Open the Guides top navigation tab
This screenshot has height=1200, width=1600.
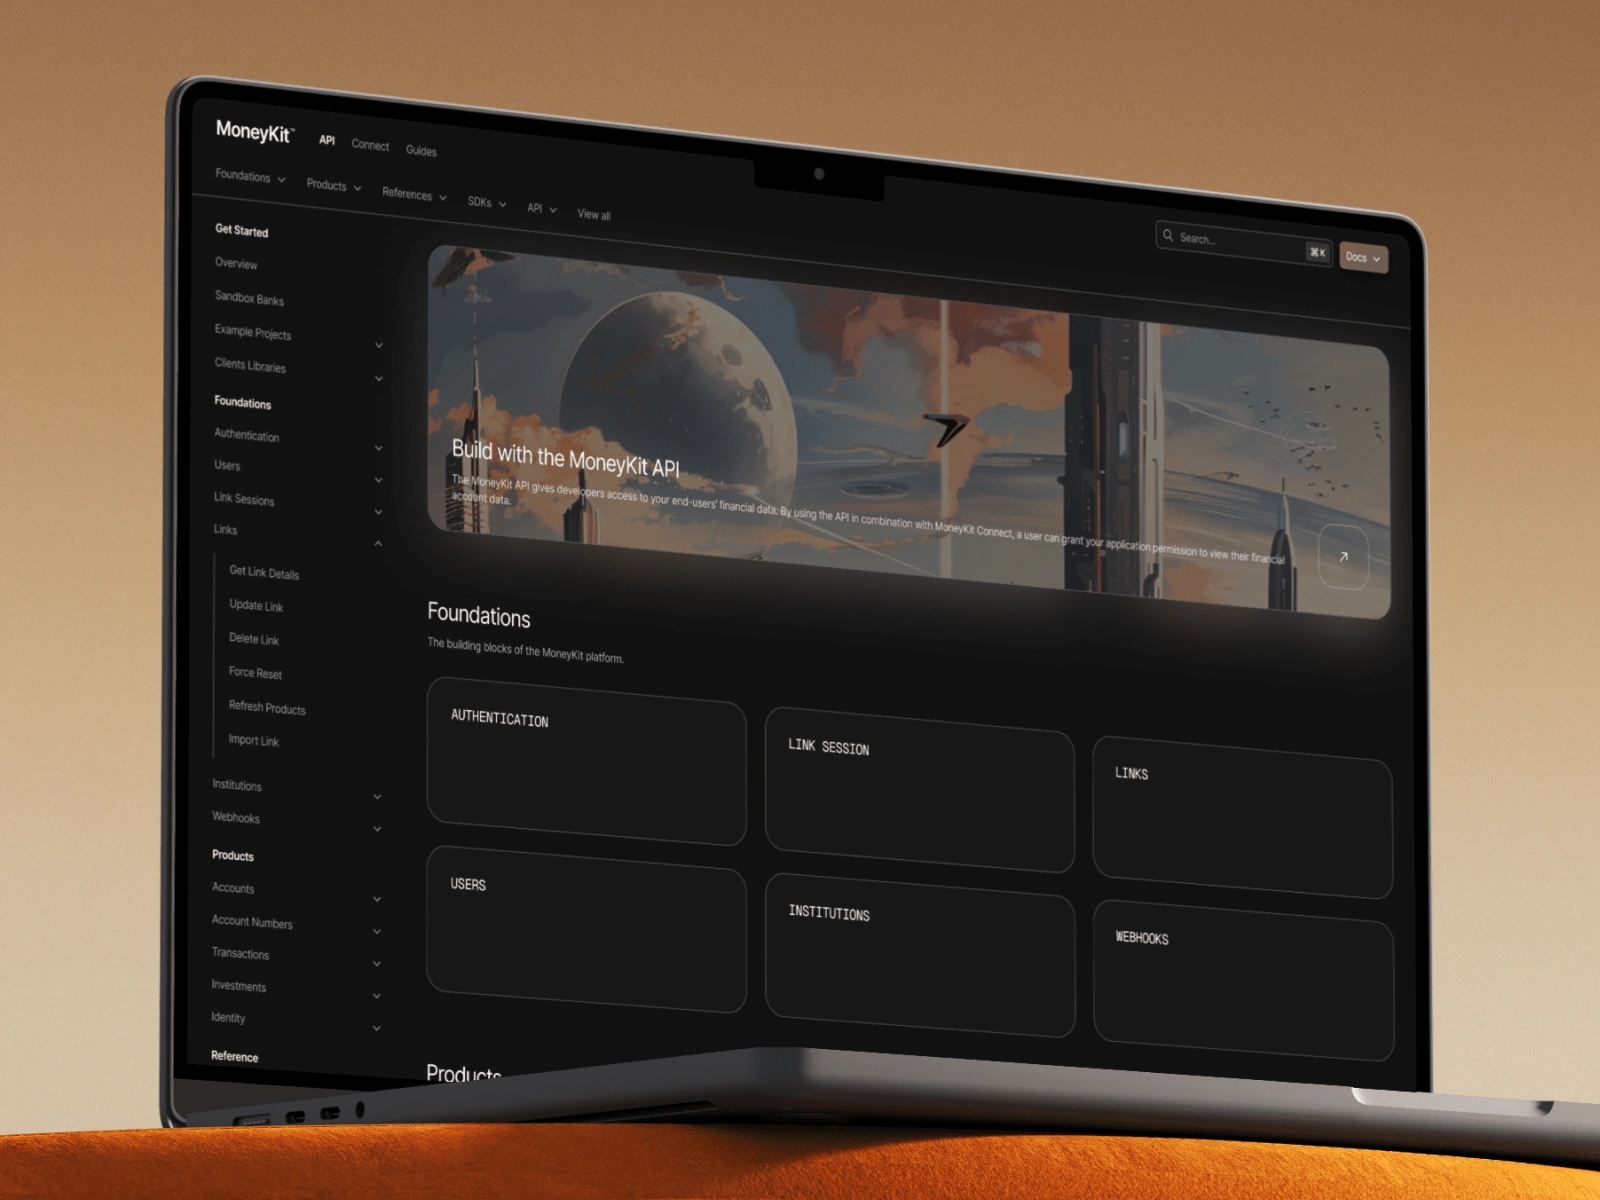(421, 150)
